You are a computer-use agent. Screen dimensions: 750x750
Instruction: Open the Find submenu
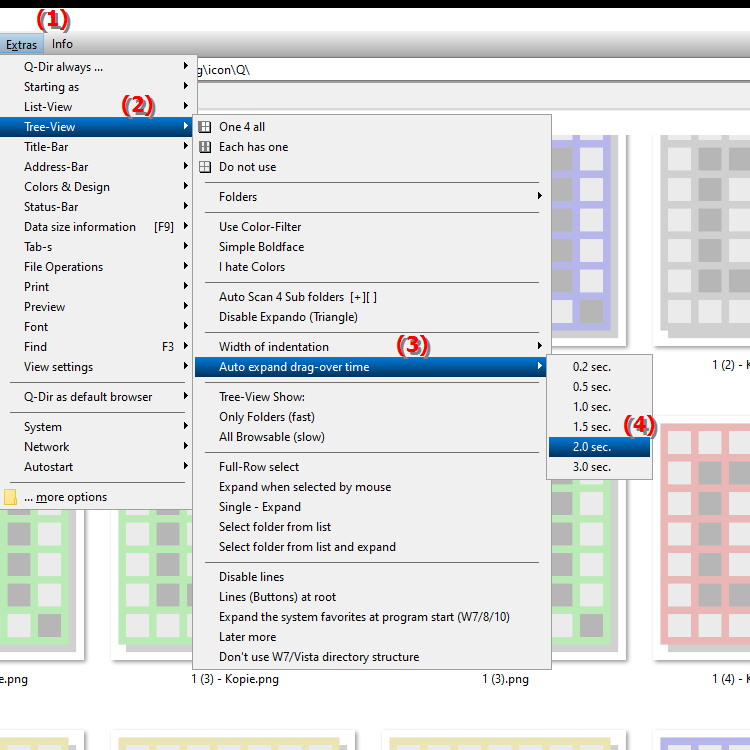pos(97,347)
